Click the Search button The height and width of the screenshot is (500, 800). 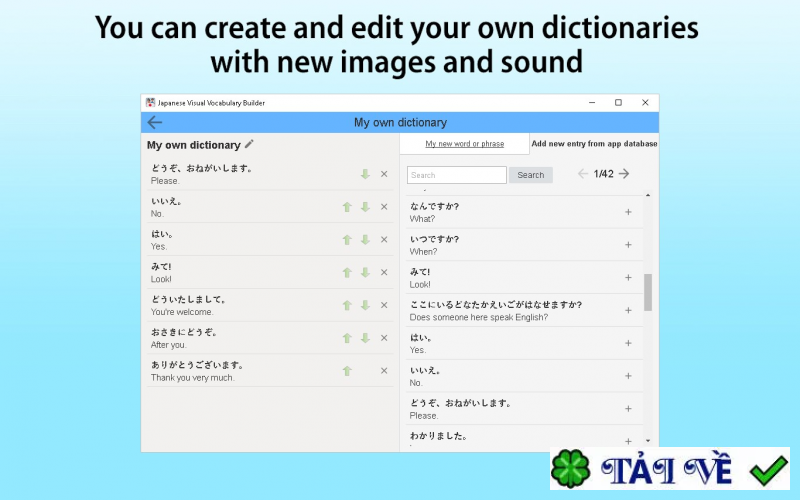(x=531, y=175)
